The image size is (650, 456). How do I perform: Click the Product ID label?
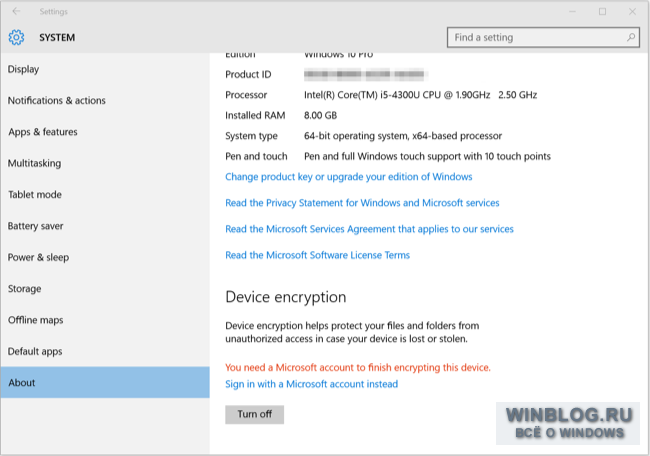(248, 75)
